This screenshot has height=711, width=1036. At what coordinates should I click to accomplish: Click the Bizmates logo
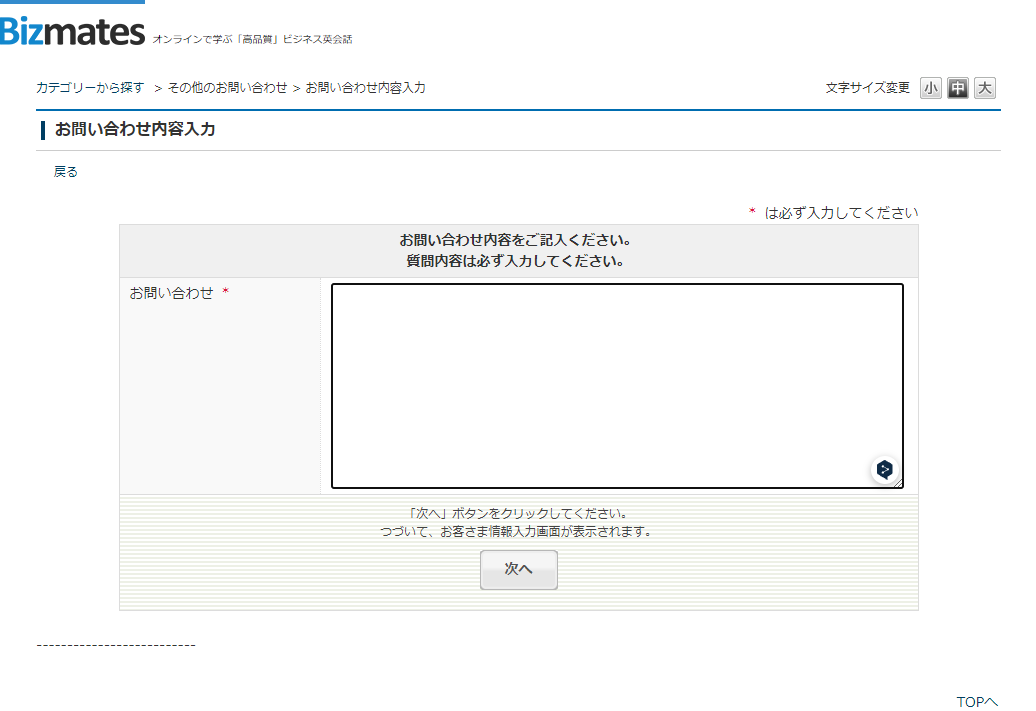point(70,30)
